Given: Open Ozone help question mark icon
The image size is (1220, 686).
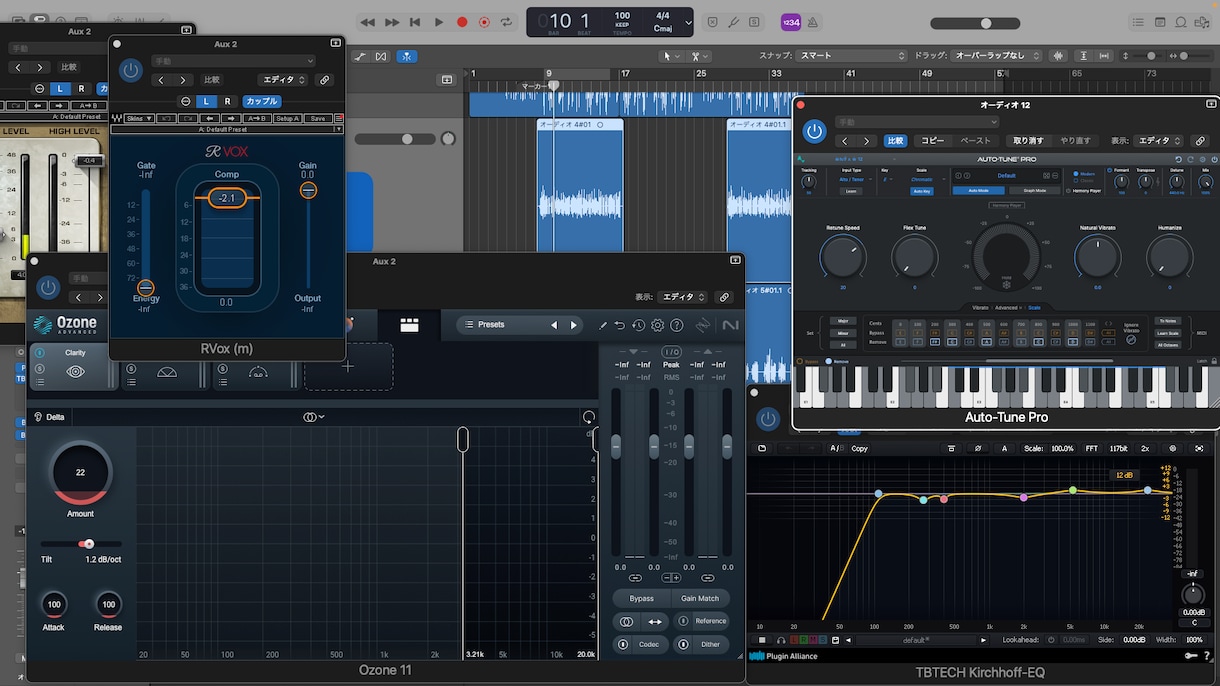Looking at the screenshot, I should (677, 325).
